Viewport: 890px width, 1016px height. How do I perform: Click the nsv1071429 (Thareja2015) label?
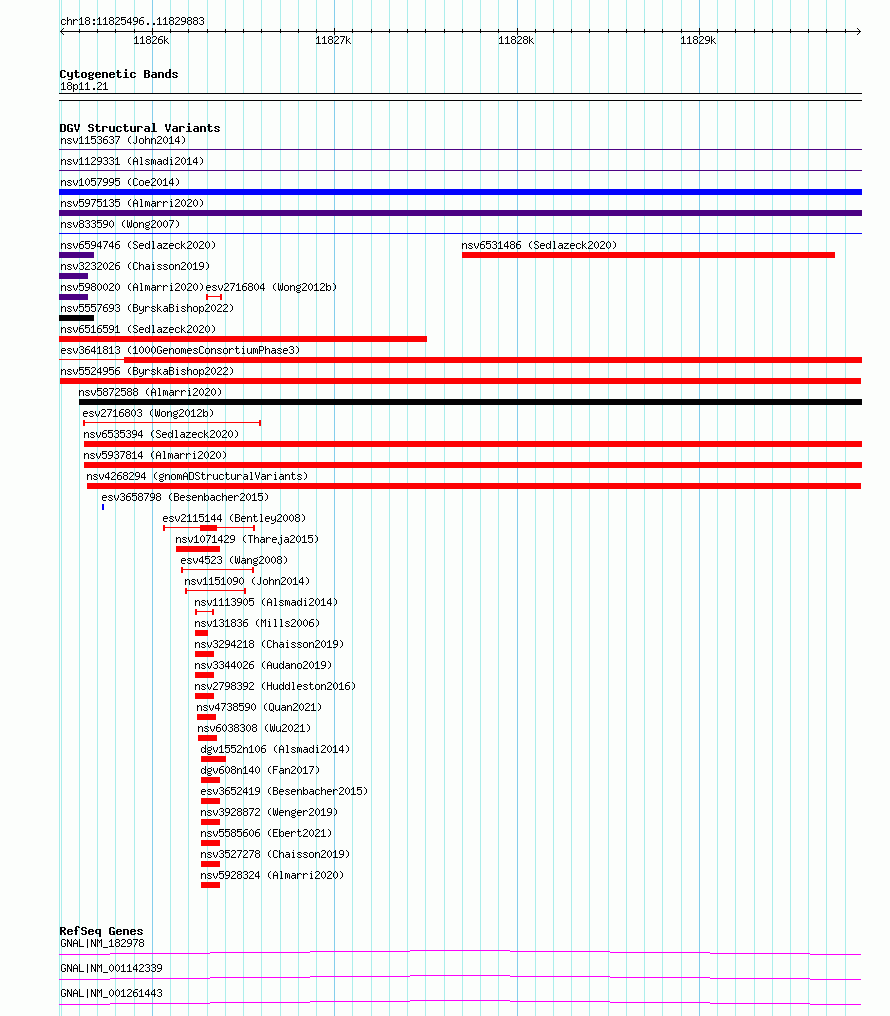(x=247, y=539)
